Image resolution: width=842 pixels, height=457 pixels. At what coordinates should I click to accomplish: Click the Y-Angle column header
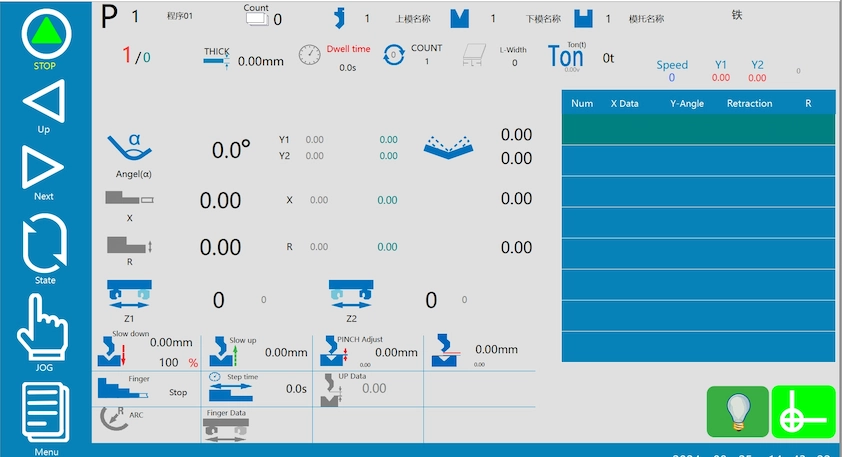click(x=687, y=103)
